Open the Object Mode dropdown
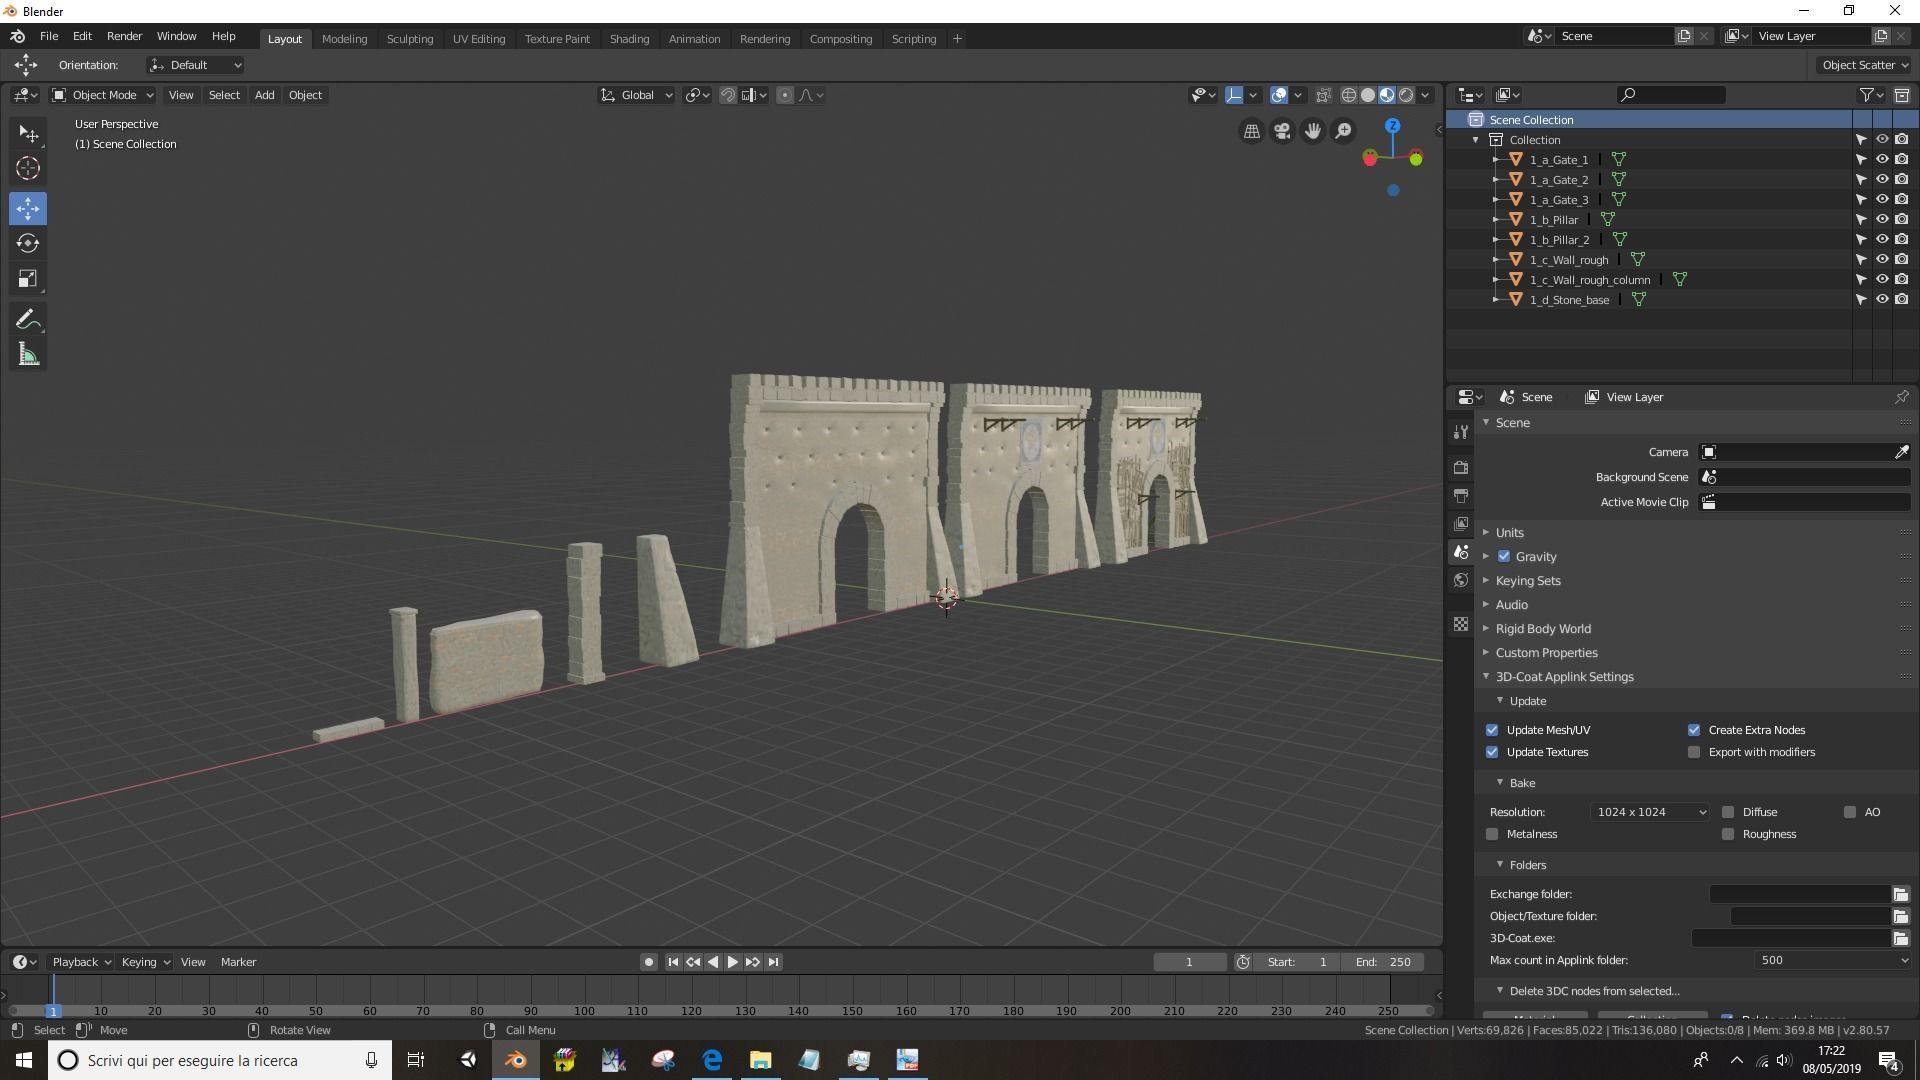1920x1080 pixels. click(x=103, y=95)
